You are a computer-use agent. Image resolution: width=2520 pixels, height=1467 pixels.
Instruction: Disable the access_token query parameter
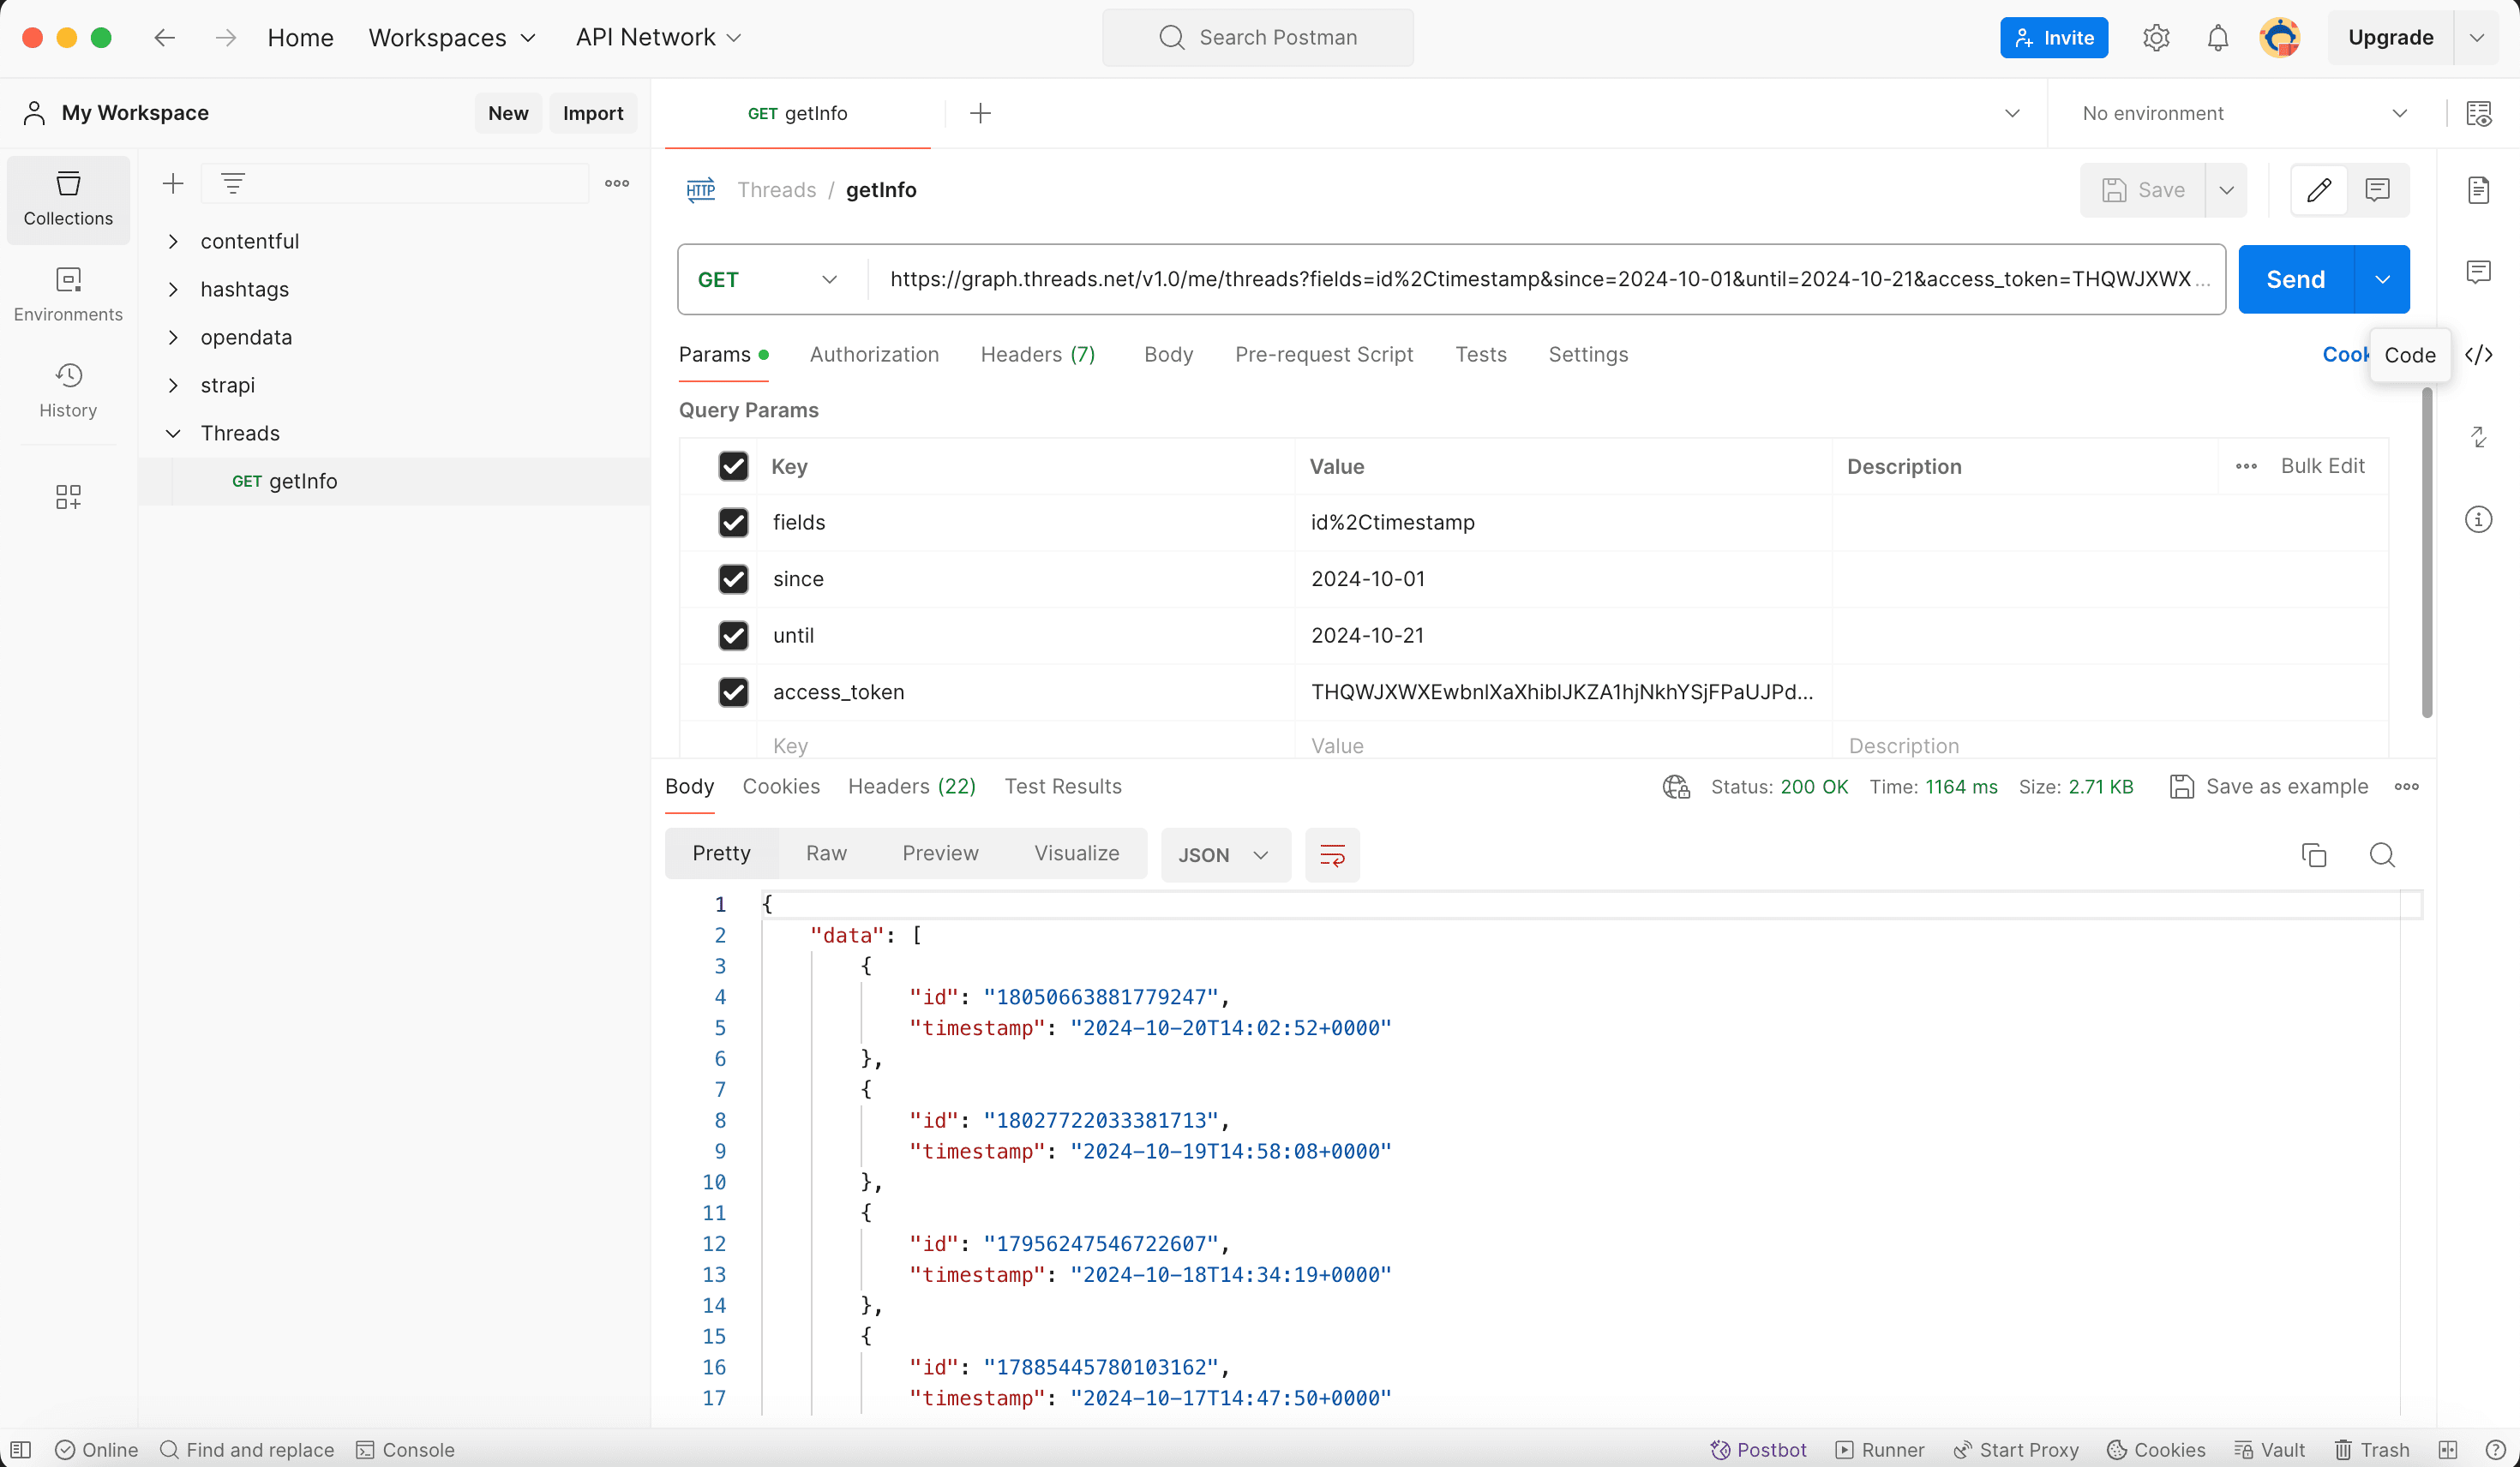click(734, 692)
